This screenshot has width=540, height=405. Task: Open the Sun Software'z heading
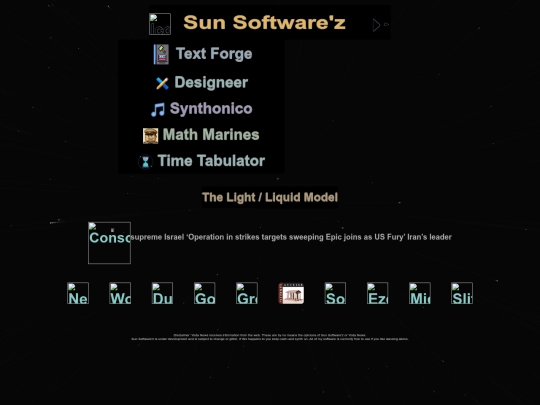tap(264, 23)
